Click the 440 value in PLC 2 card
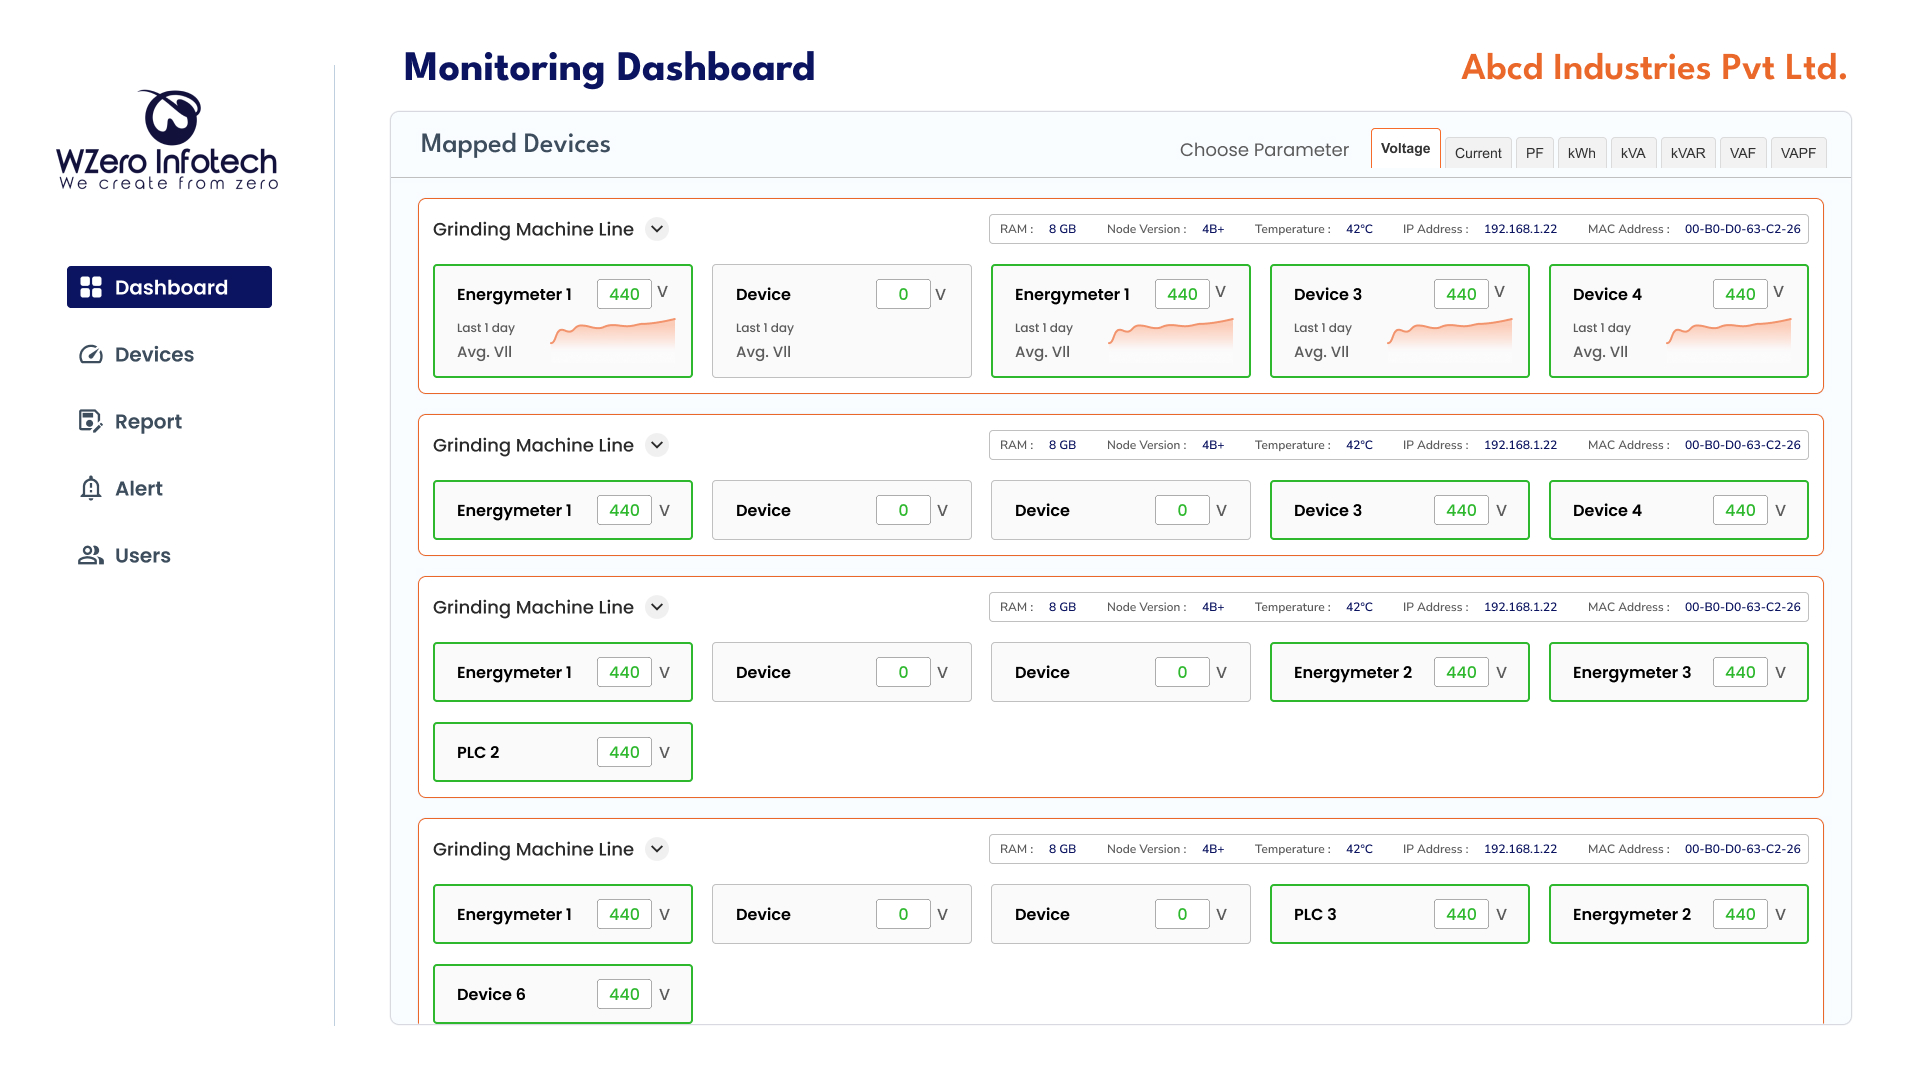The image size is (1920, 1080). [624, 752]
